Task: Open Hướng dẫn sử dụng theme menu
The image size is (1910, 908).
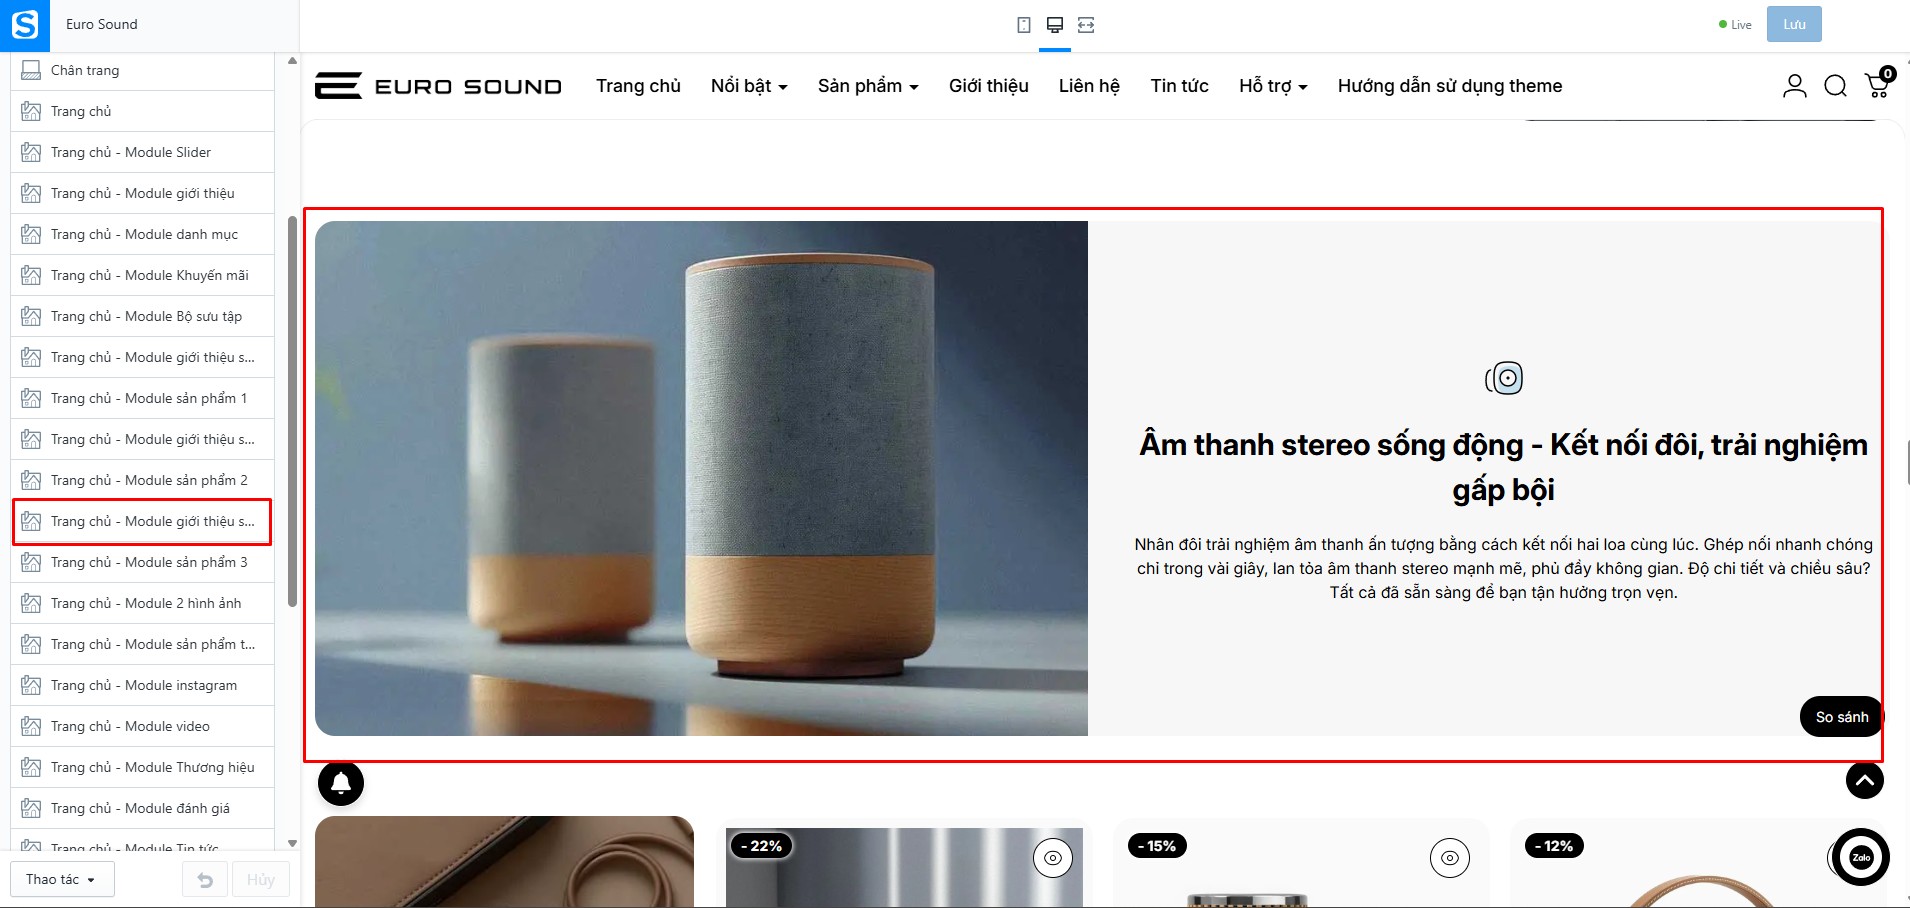Action: [x=1450, y=86]
